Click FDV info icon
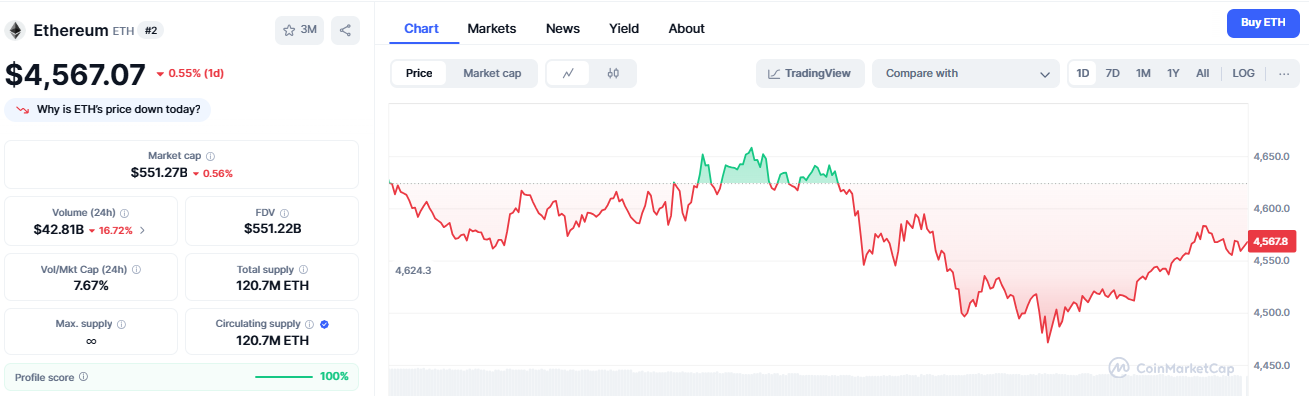The image size is (1309, 396). click(284, 213)
